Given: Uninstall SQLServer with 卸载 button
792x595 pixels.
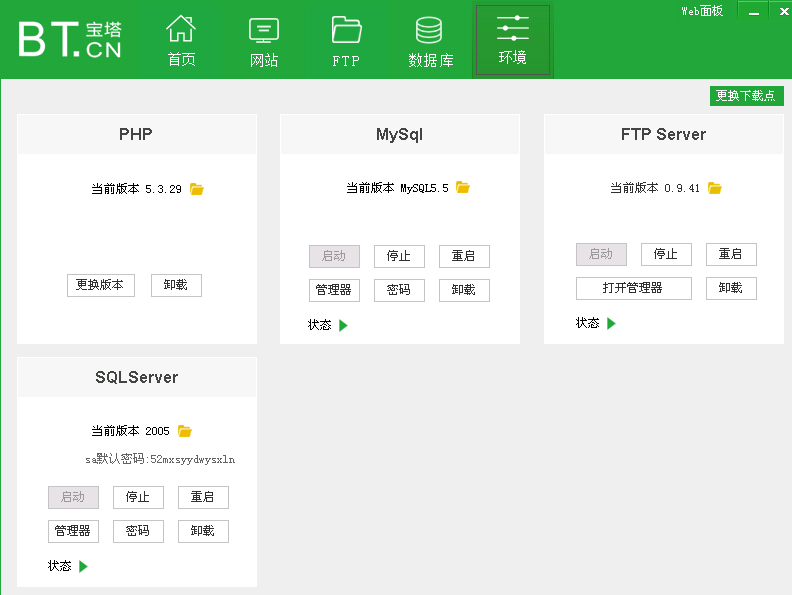Looking at the screenshot, I should pyautogui.click(x=203, y=531).
